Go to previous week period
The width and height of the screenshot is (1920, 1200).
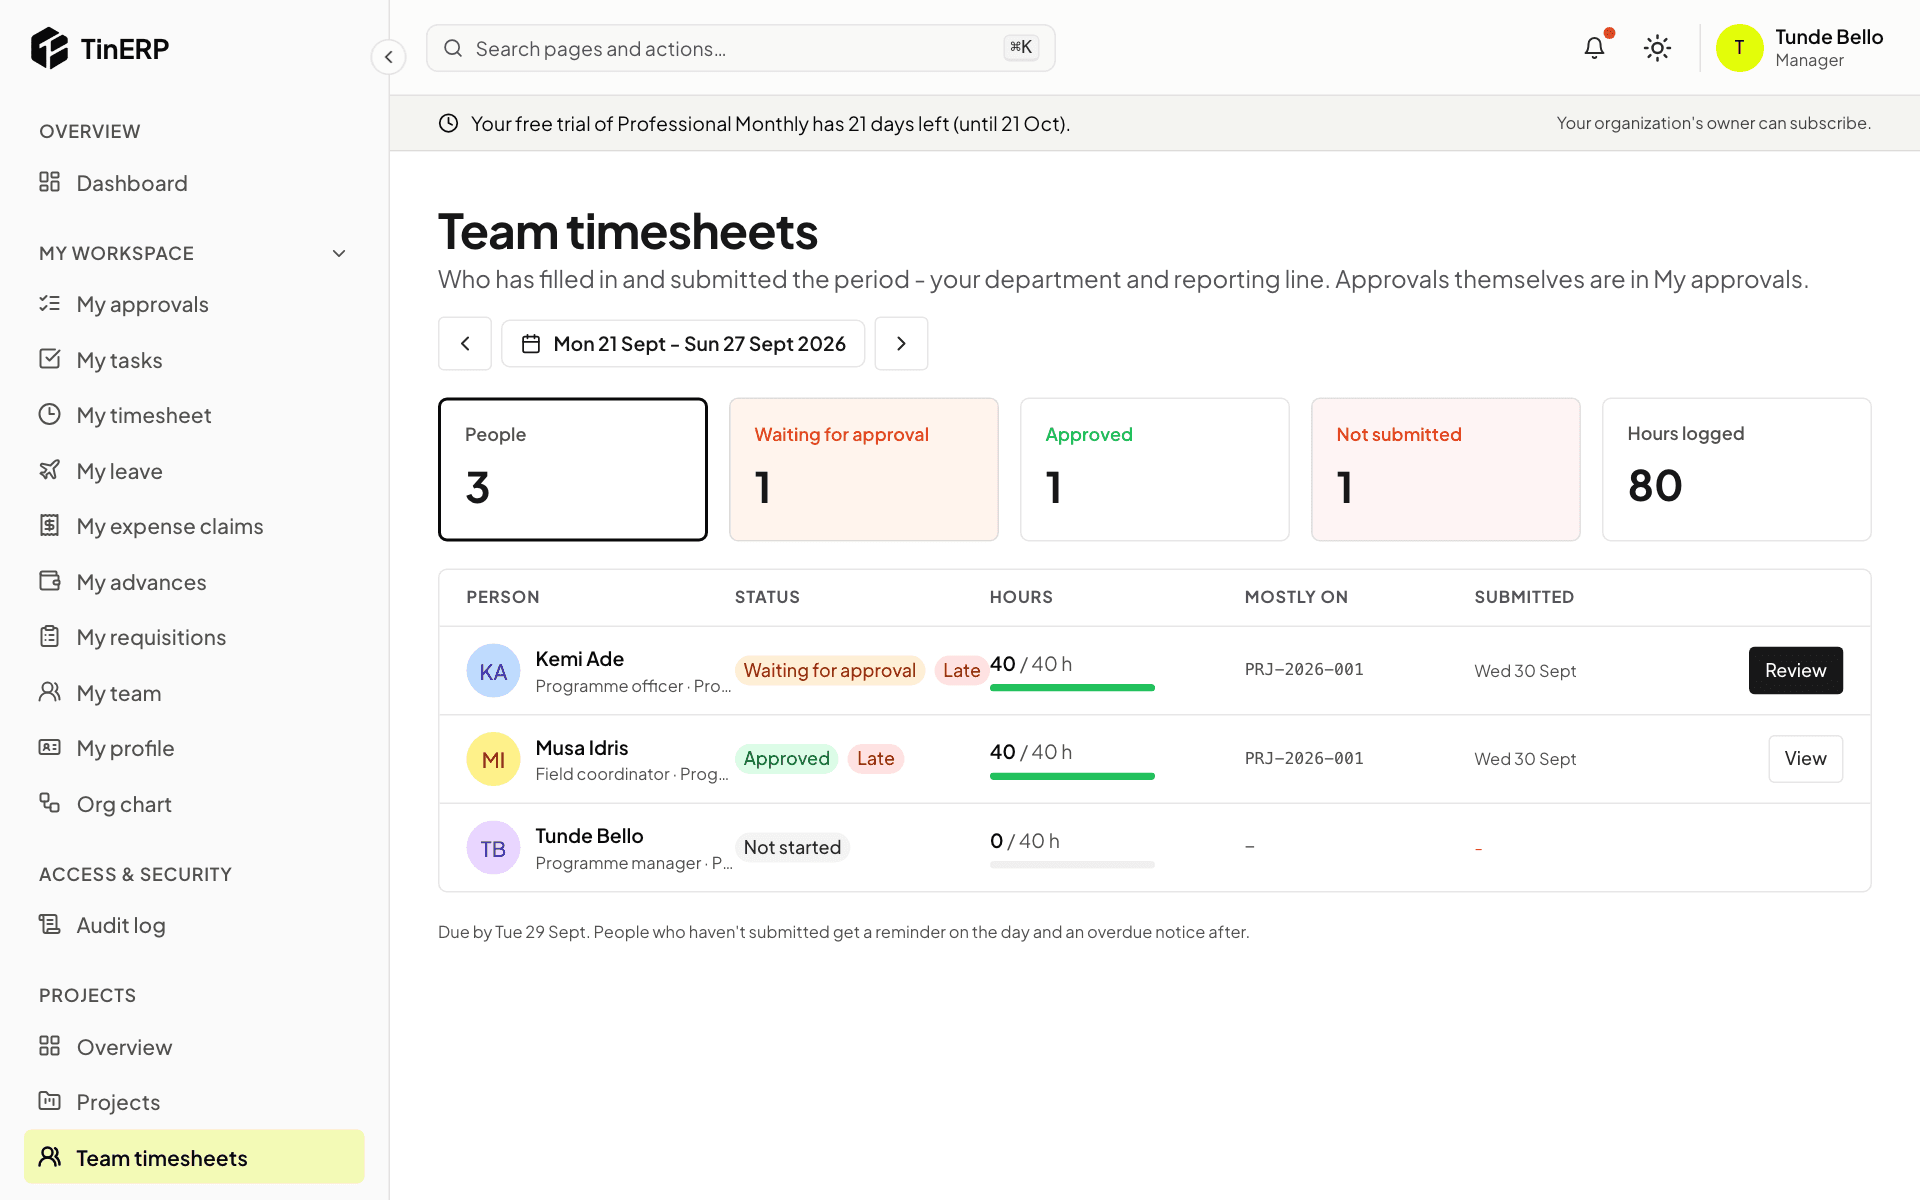[465, 344]
